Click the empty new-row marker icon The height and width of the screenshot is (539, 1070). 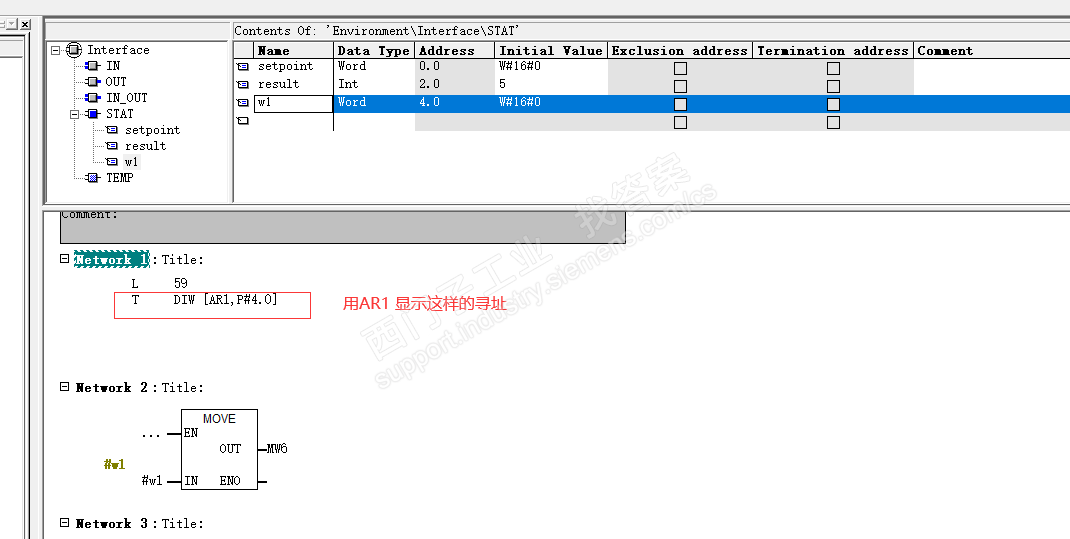pyautogui.click(x=243, y=121)
